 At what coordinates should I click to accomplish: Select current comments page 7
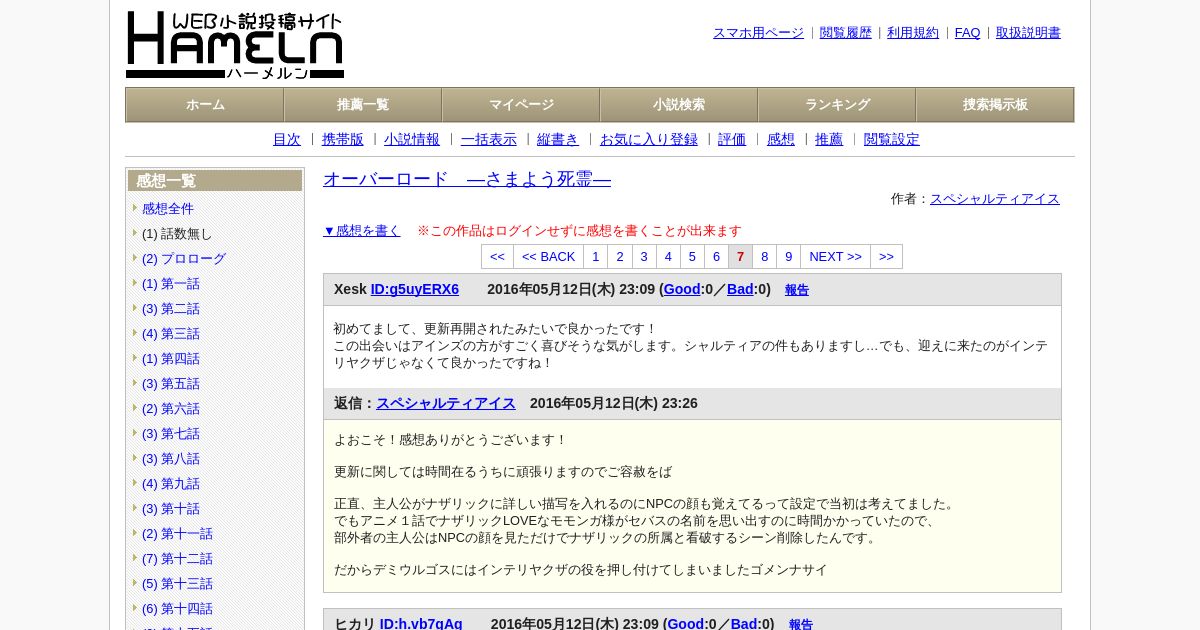(x=740, y=257)
